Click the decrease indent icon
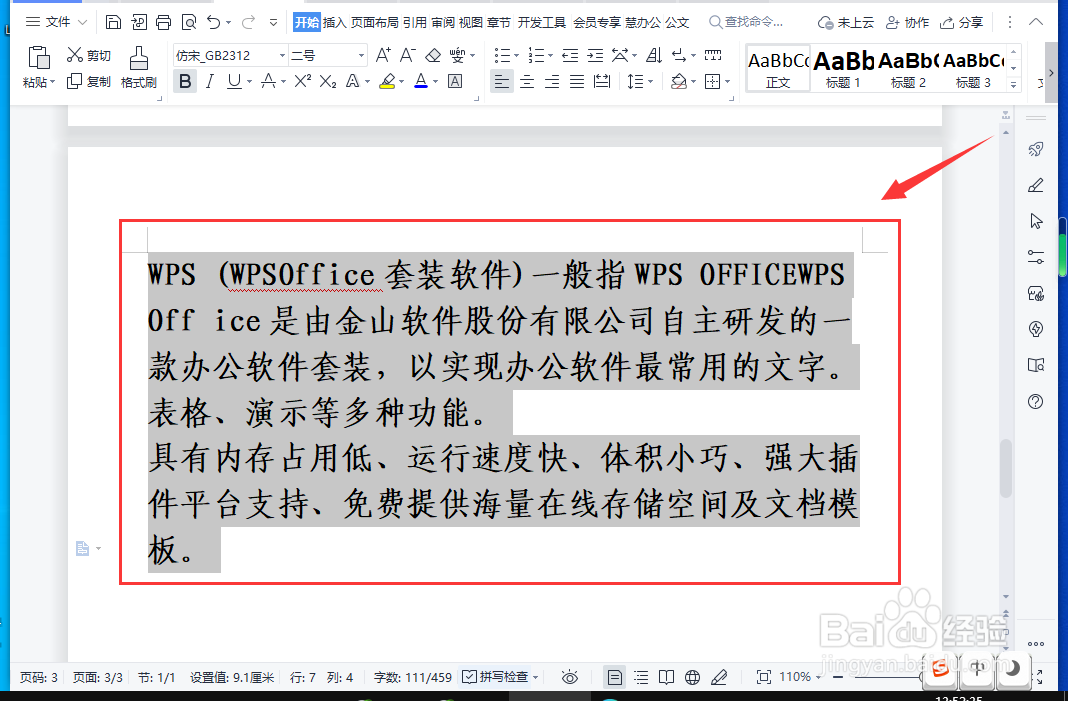Image resolution: width=1068 pixels, height=701 pixels. coord(570,55)
